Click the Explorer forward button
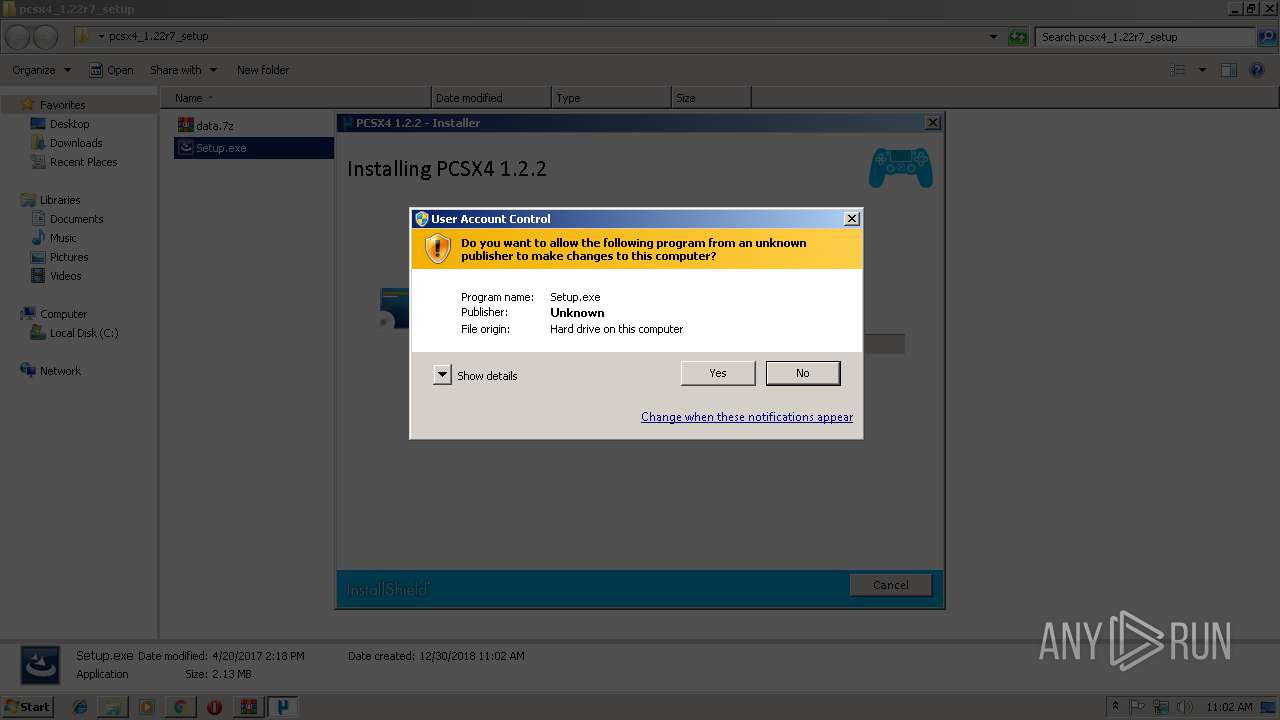Image resolution: width=1280 pixels, height=720 pixels. (x=45, y=37)
